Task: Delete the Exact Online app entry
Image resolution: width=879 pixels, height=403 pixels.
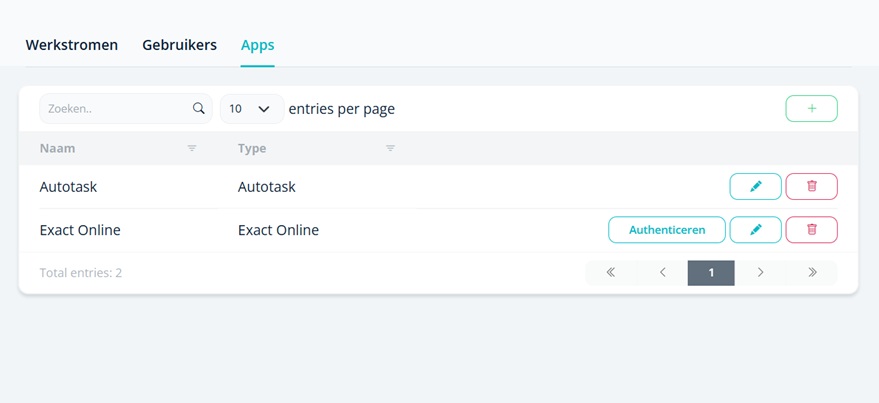Action: point(811,230)
